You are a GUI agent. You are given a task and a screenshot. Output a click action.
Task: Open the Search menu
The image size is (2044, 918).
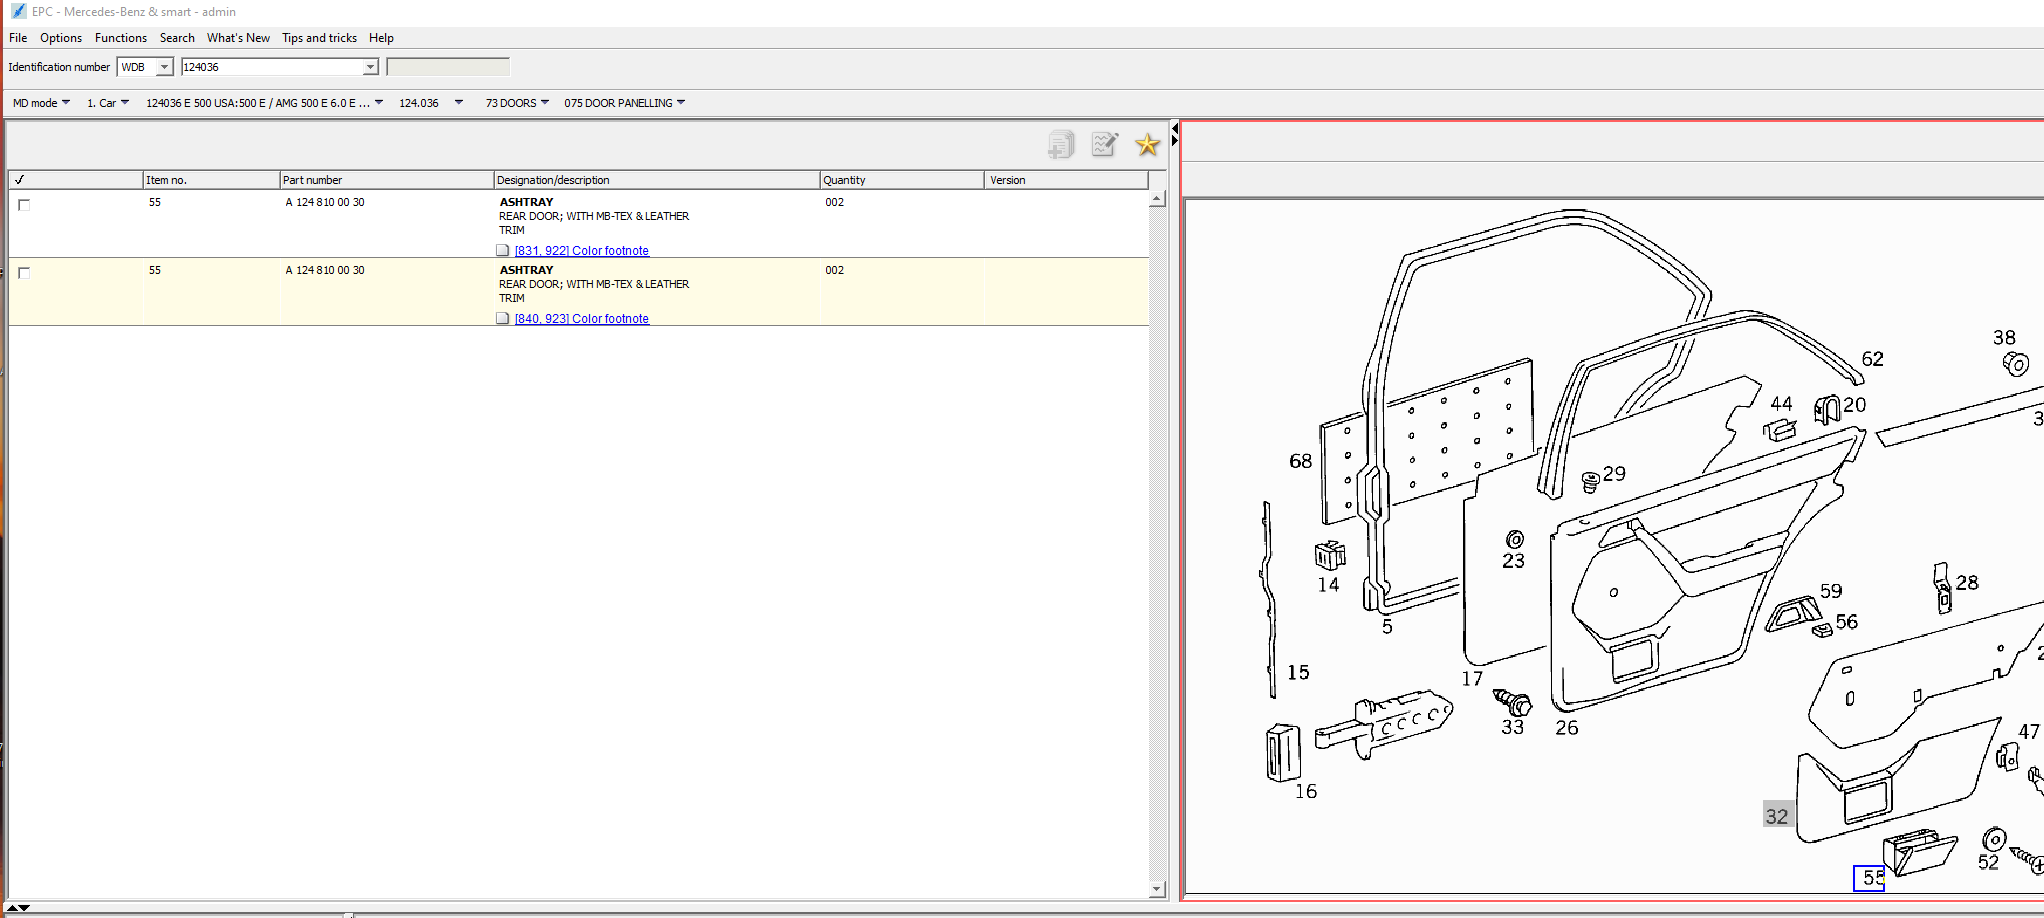(x=177, y=38)
